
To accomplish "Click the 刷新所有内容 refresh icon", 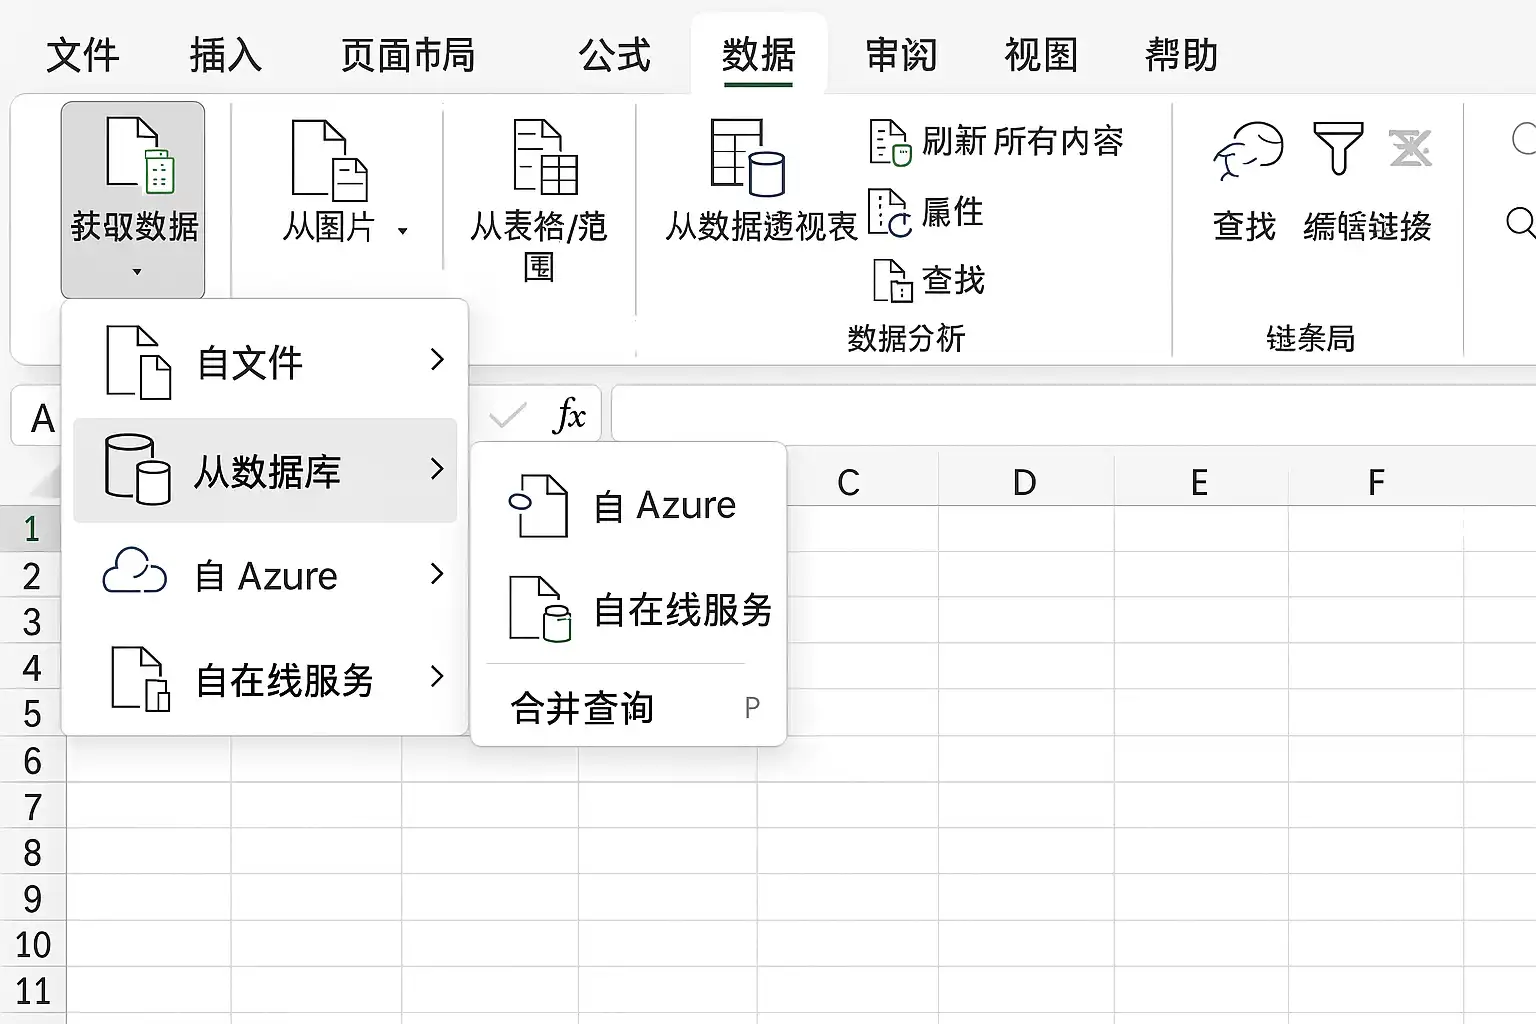I will point(890,142).
